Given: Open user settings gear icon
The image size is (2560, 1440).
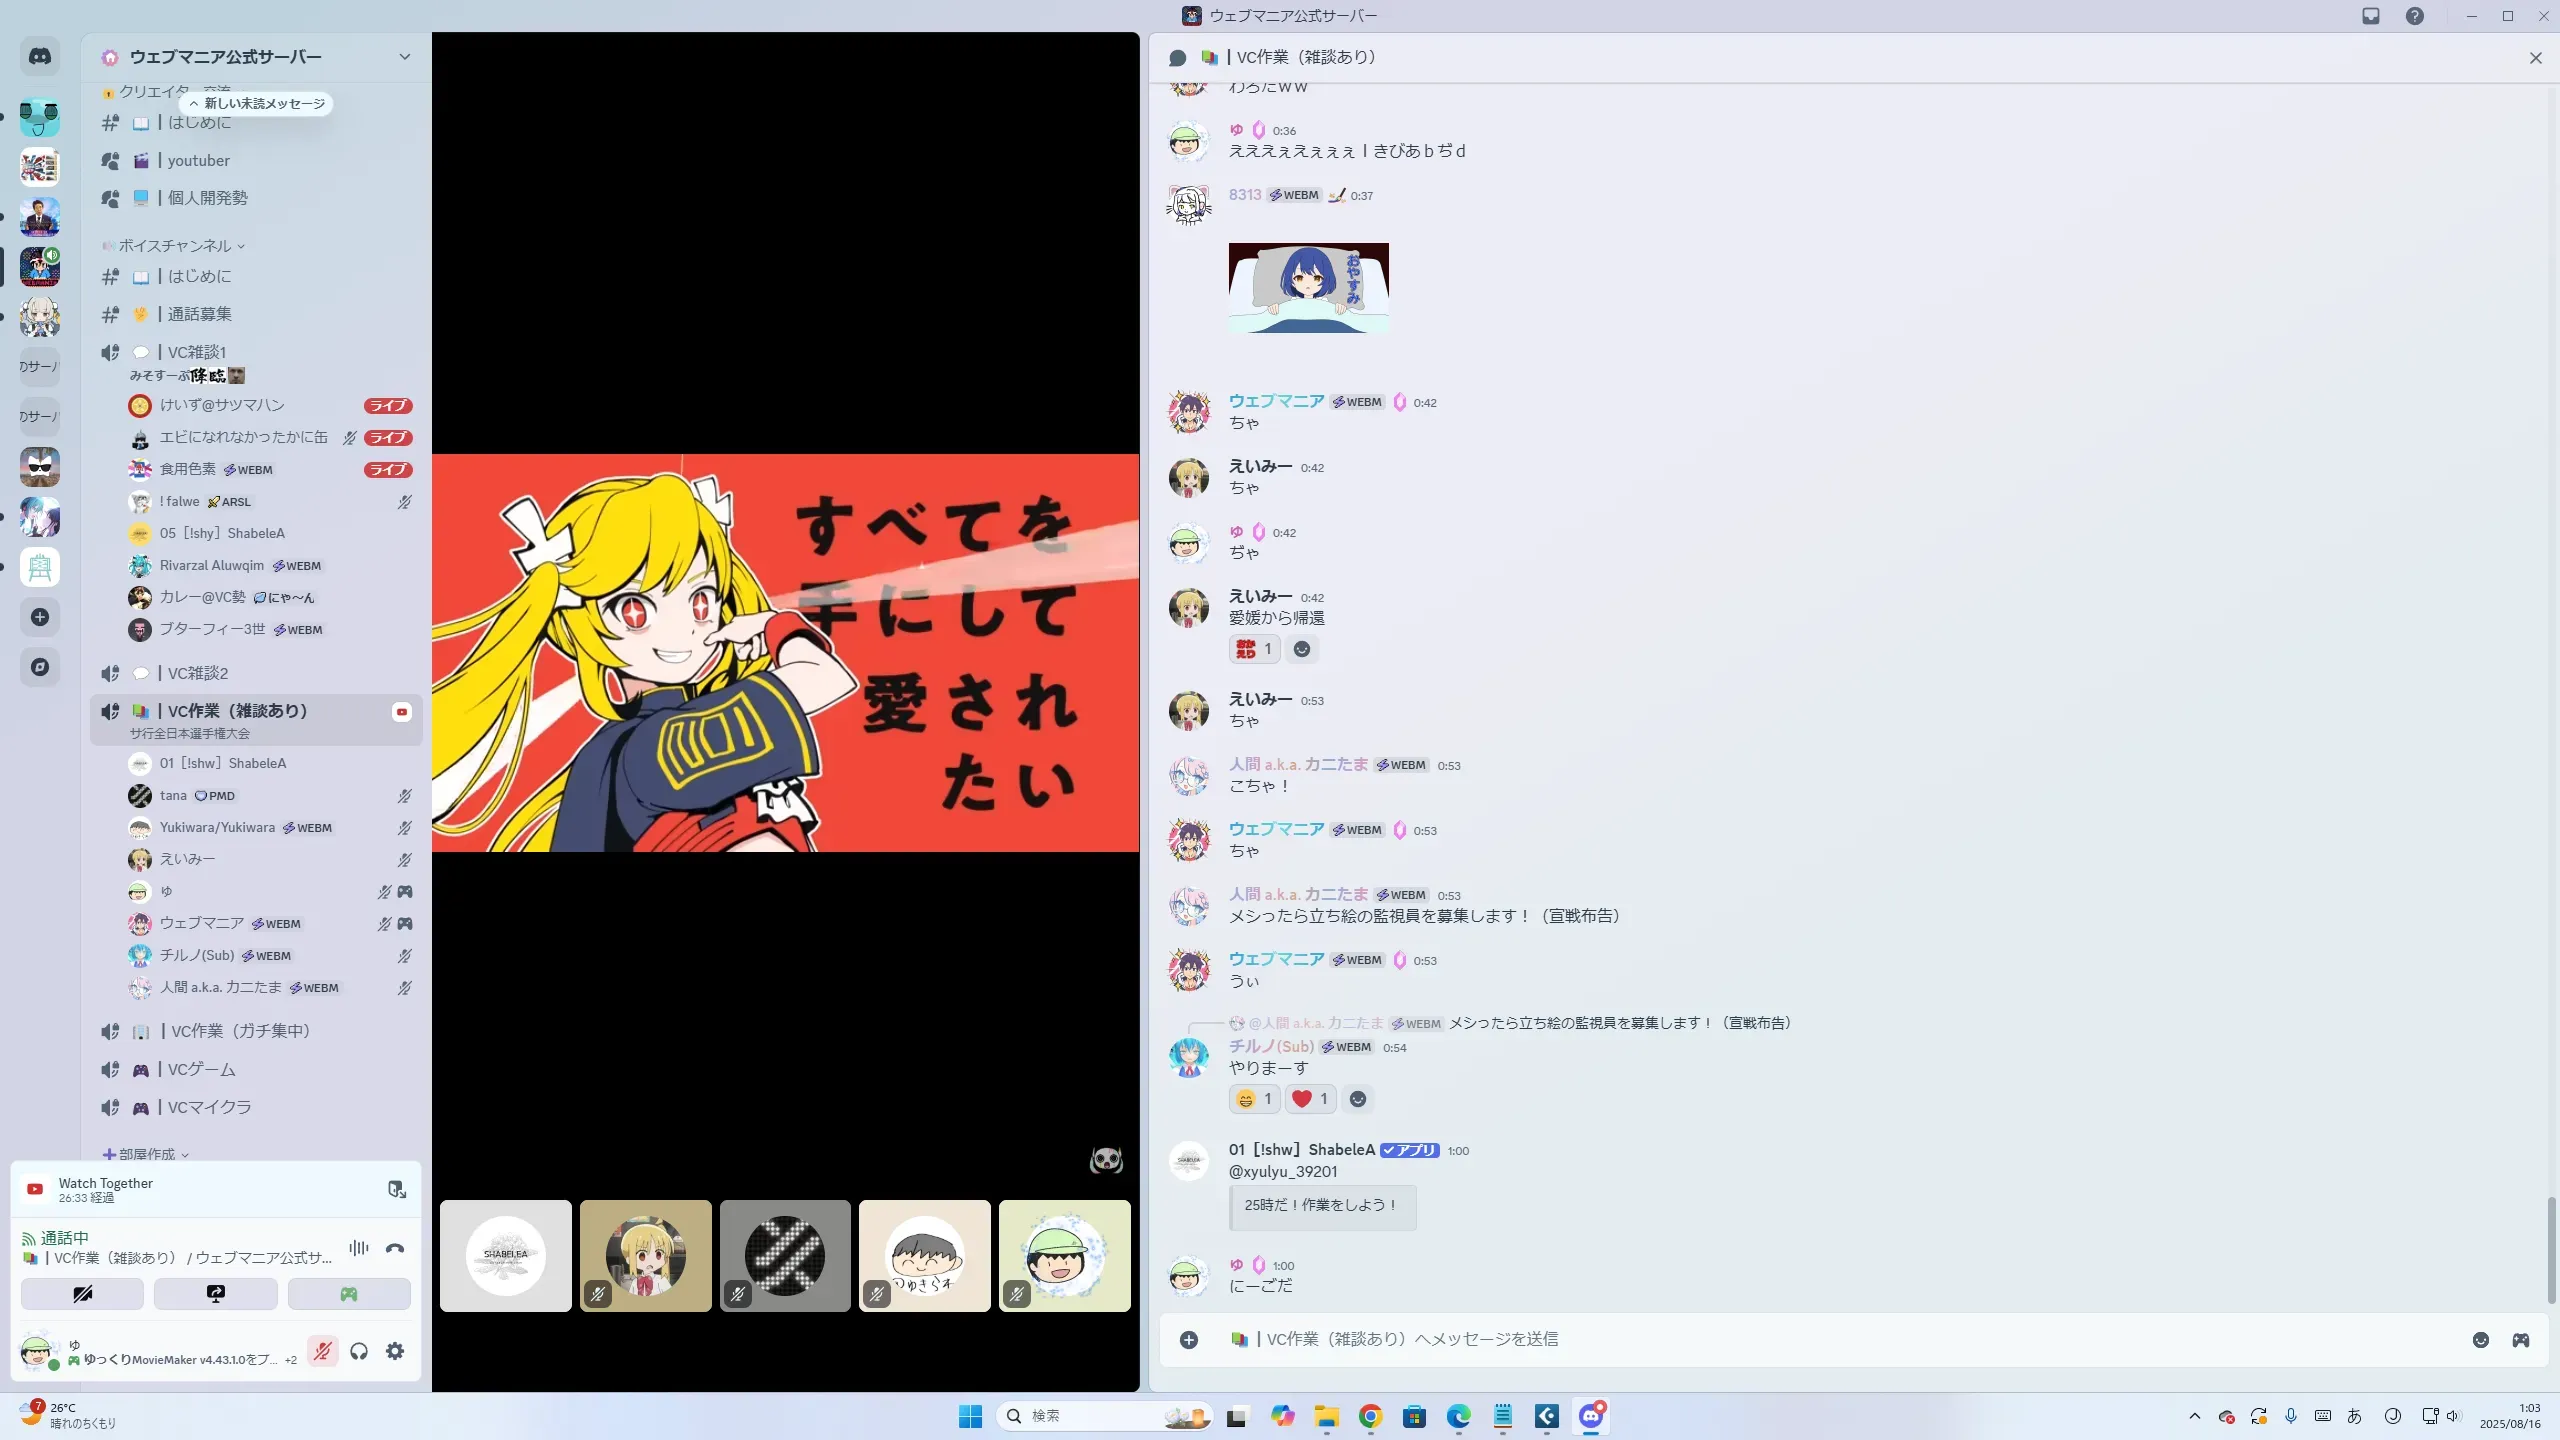Looking at the screenshot, I should 395,1351.
